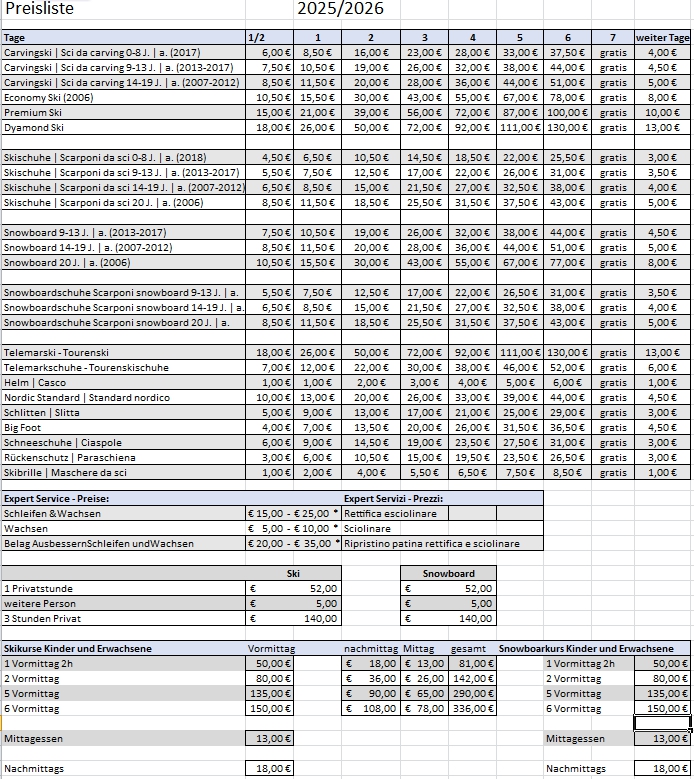694x779 pixels.
Task: Click the "Skibrille | Maschere da sci" cell
Action: click(x=65, y=472)
